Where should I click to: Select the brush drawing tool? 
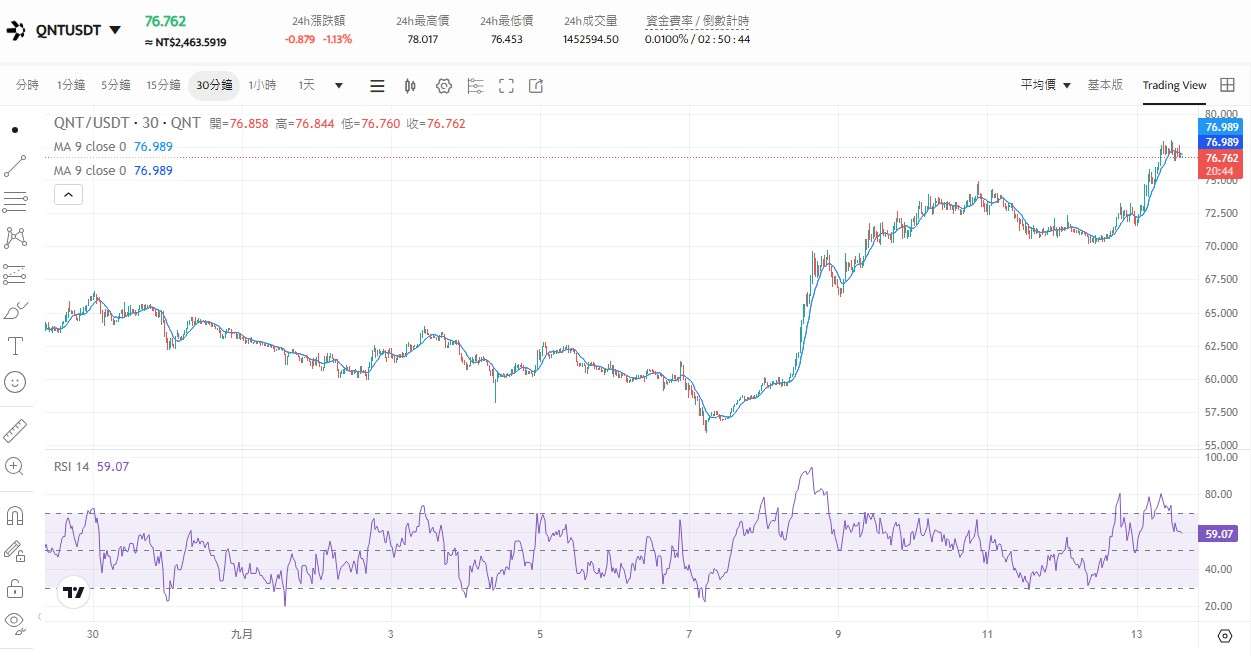14,310
